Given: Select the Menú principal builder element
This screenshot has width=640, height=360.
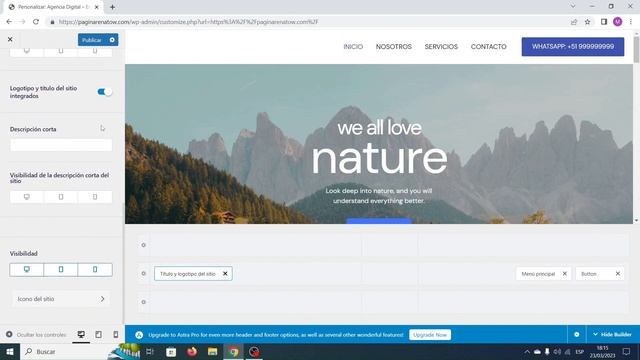Looking at the screenshot, I should point(538,274).
